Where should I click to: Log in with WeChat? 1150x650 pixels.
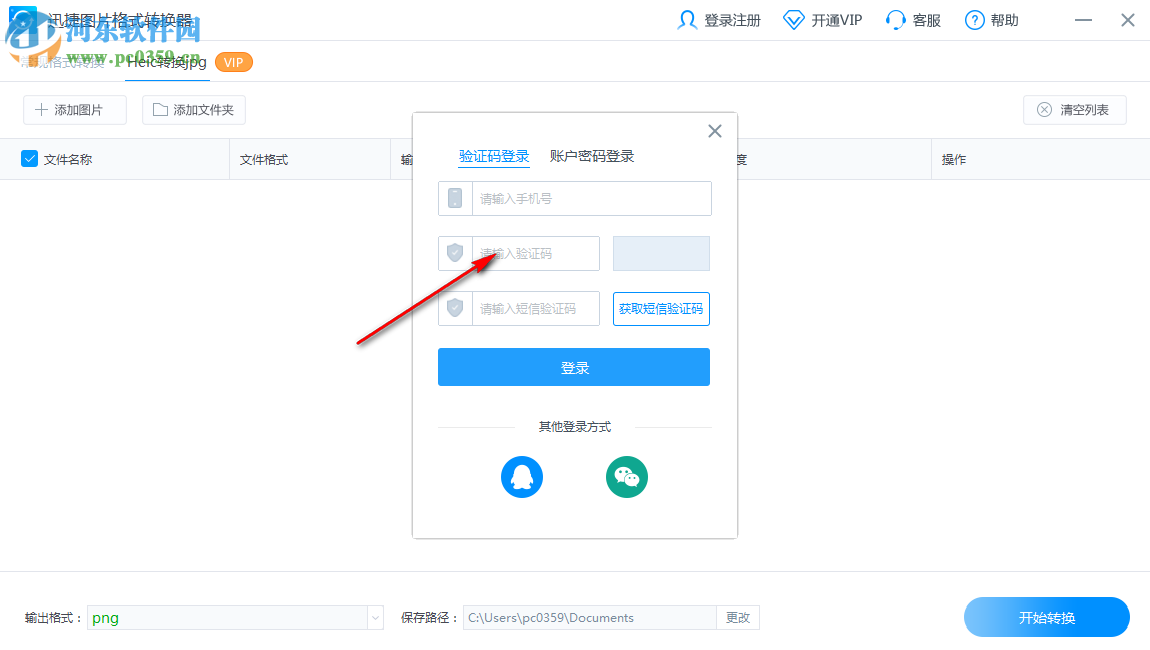click(x=627, y=477)
